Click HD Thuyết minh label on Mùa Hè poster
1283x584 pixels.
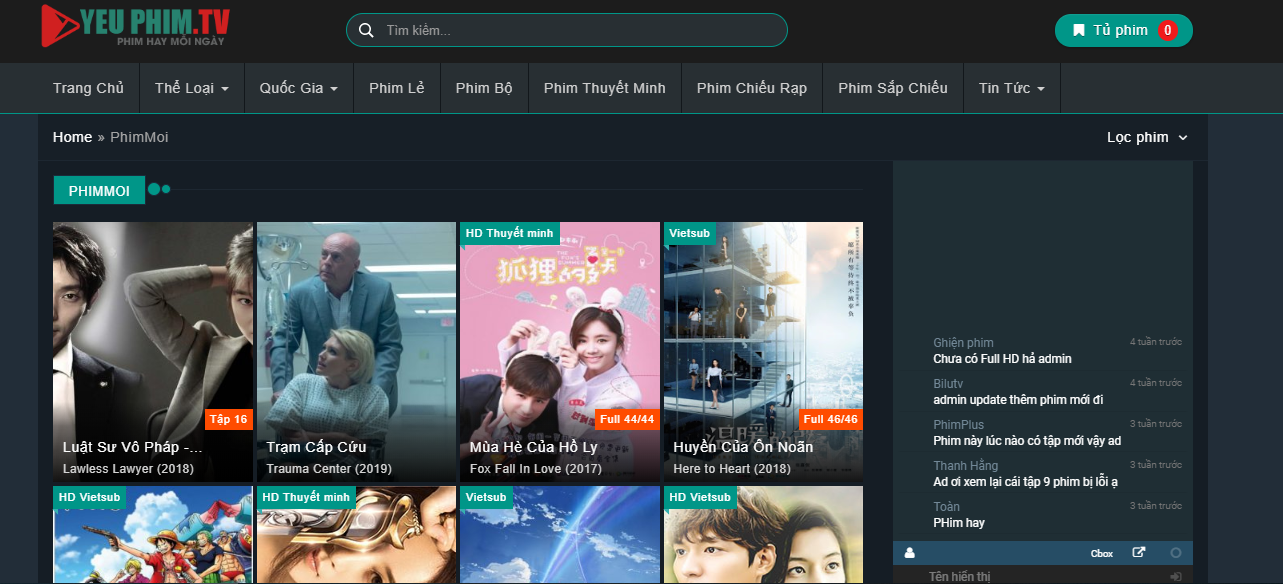point(509,233)
